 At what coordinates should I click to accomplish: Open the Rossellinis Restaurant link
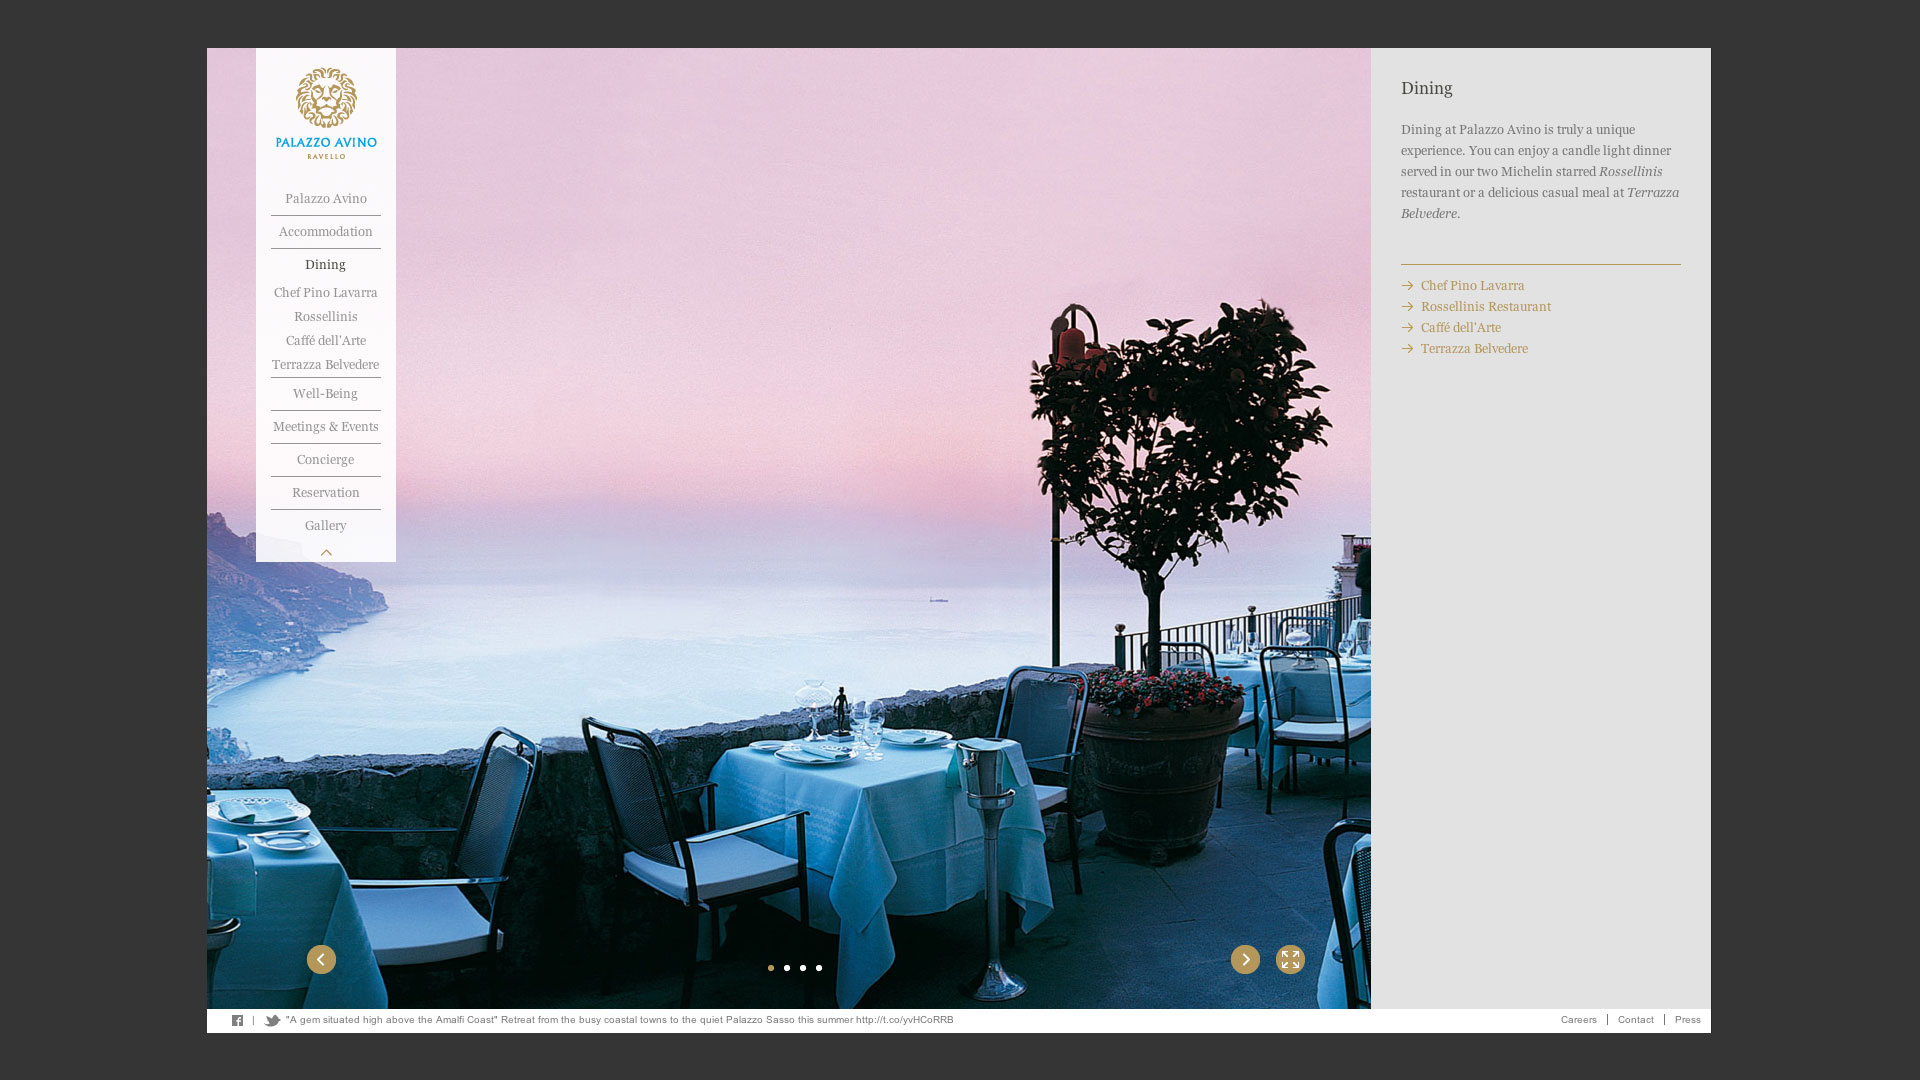coord(1485,307)
